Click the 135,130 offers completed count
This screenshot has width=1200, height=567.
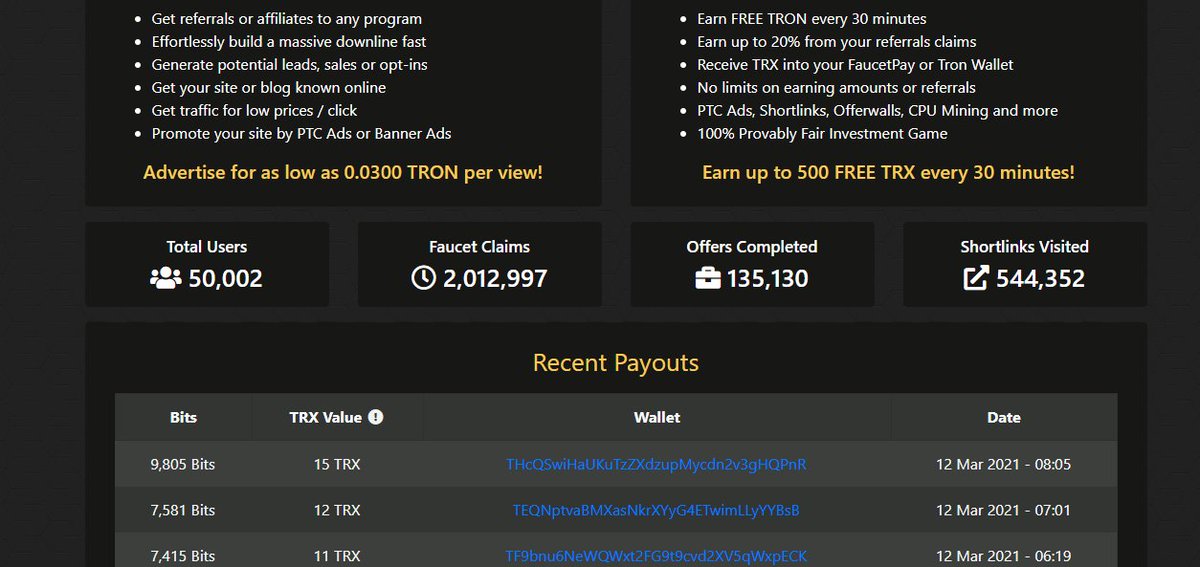tap(768, 278)
